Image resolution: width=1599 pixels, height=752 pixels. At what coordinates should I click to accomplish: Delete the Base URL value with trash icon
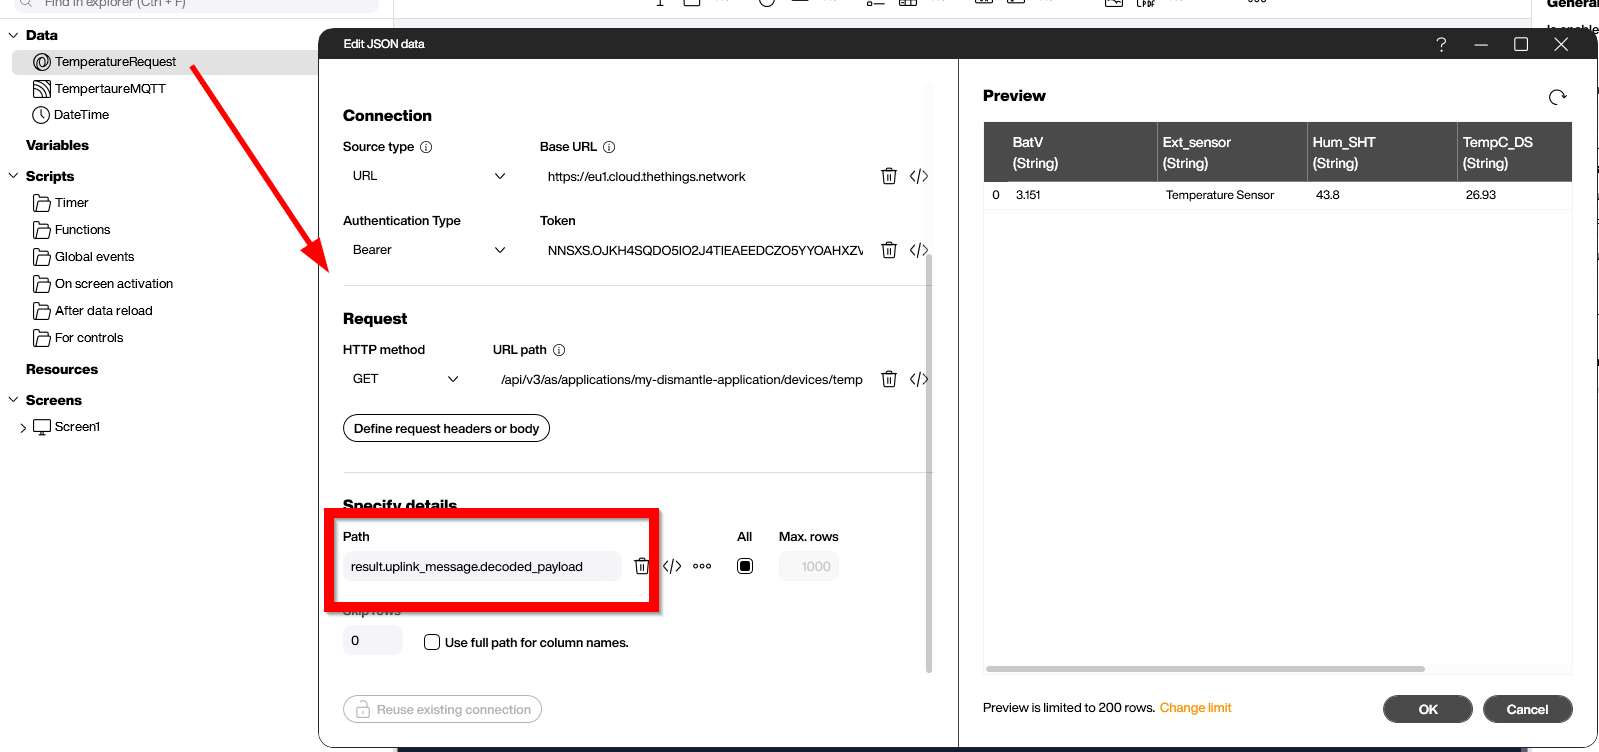888,176
